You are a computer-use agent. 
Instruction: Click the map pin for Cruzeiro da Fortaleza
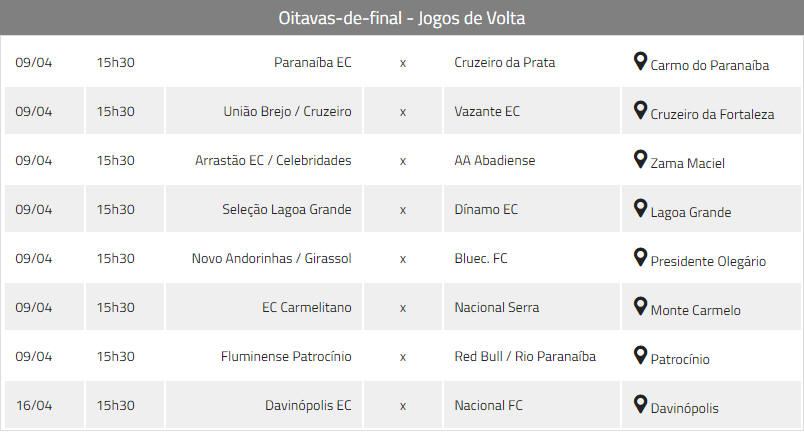point(640,110)
